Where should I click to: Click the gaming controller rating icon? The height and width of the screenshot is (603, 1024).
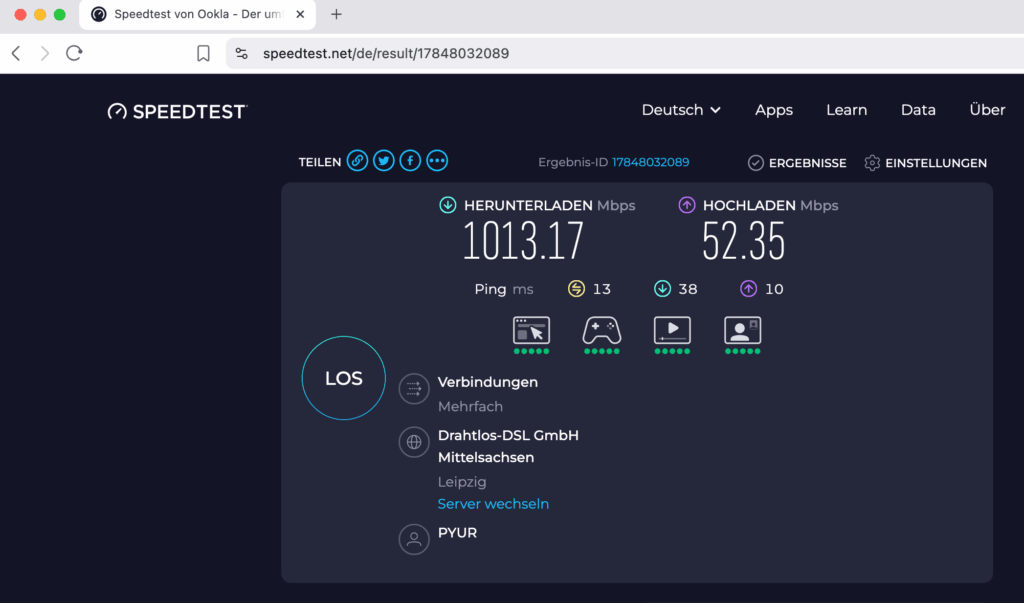[601, 331]
